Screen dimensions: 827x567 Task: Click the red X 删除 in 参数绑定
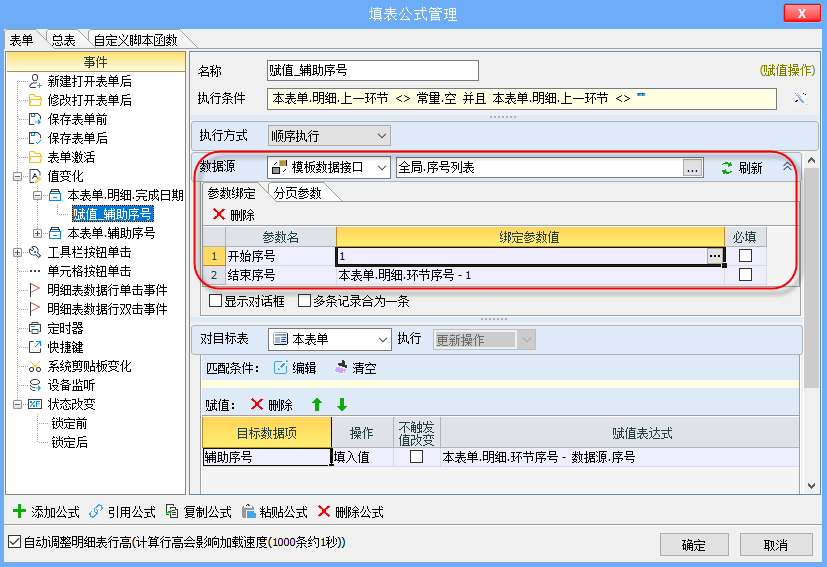click(218, 214)
